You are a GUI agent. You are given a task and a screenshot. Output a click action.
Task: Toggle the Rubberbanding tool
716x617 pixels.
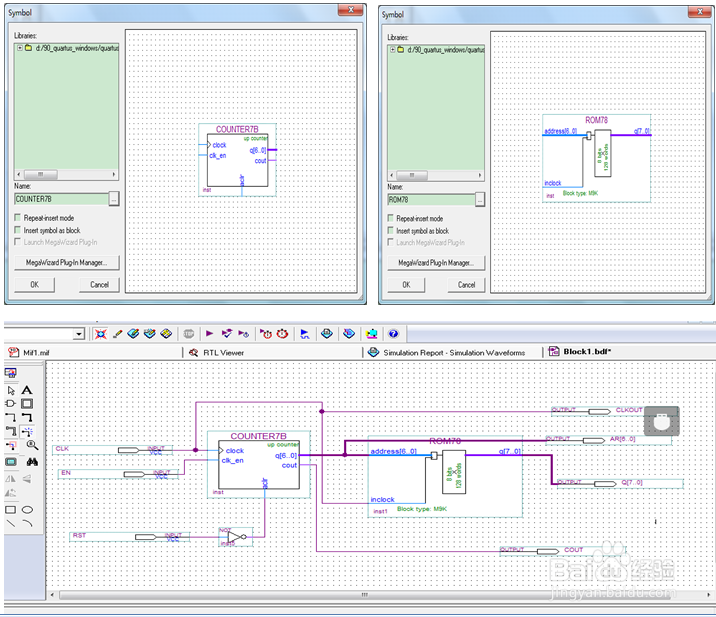(x=27, y=431)
